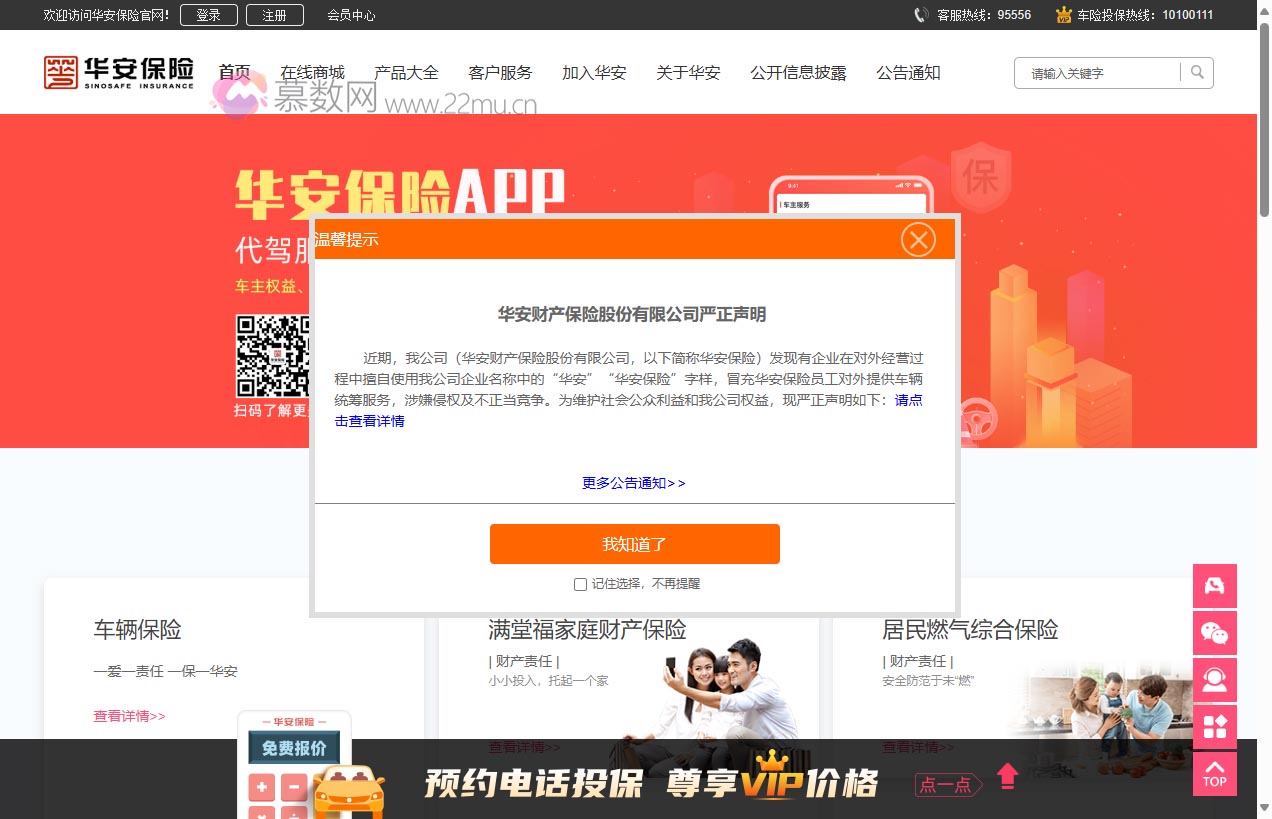Open the apps grid sidebar icon
This screenshot has height=819, width=1272.
pyautogui.click(x=1214, y=727)
